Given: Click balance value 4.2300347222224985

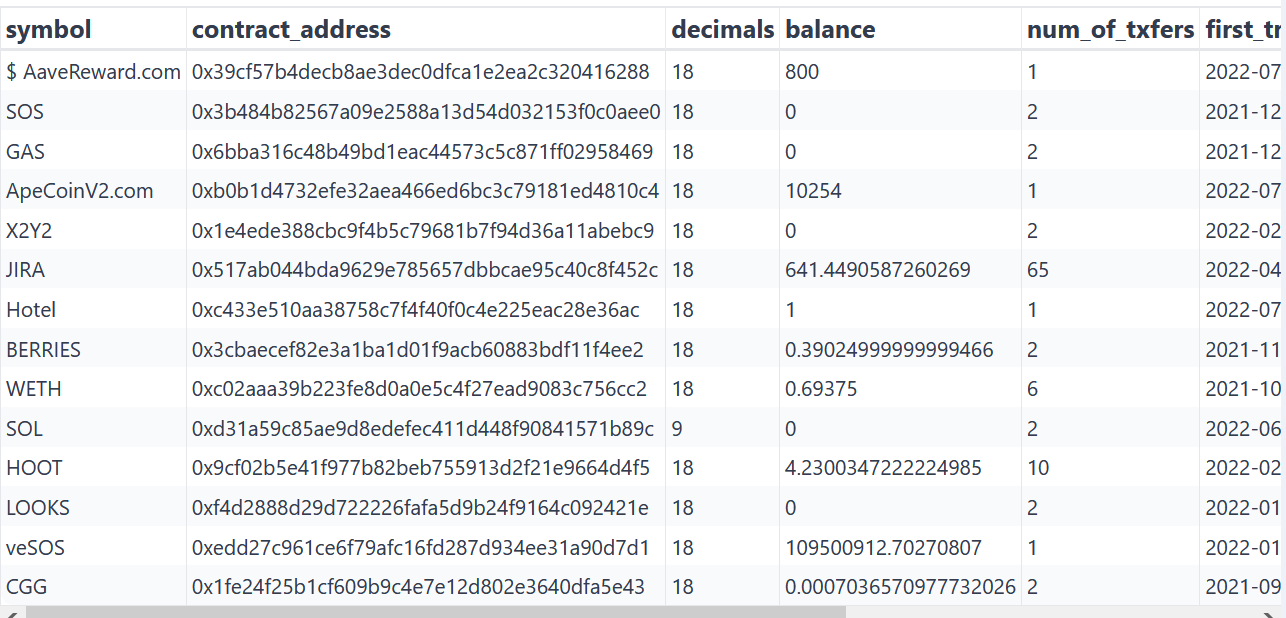Looking at the screenshot, I should (x=884, y=468).
